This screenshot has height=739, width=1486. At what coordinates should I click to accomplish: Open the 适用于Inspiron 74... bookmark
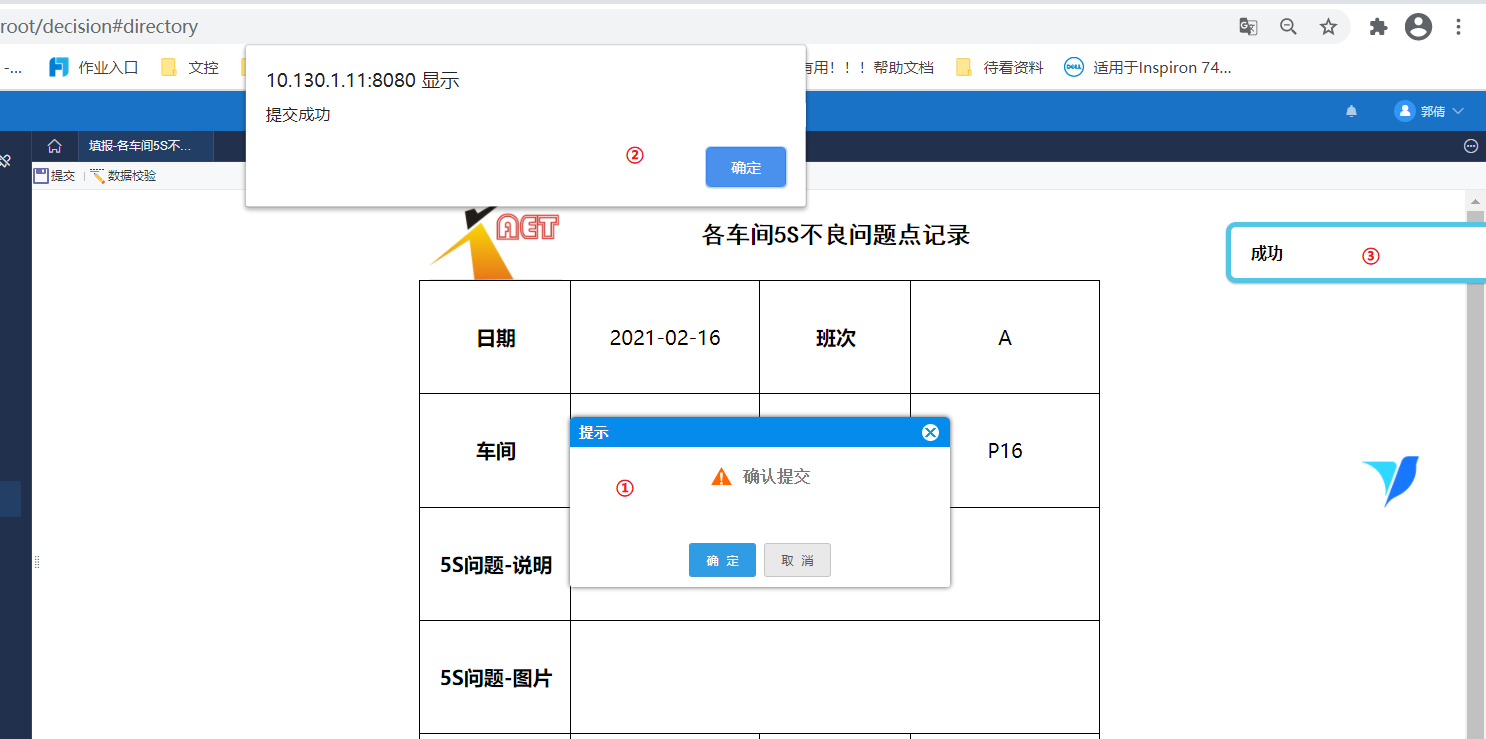tap(1148, 67)
